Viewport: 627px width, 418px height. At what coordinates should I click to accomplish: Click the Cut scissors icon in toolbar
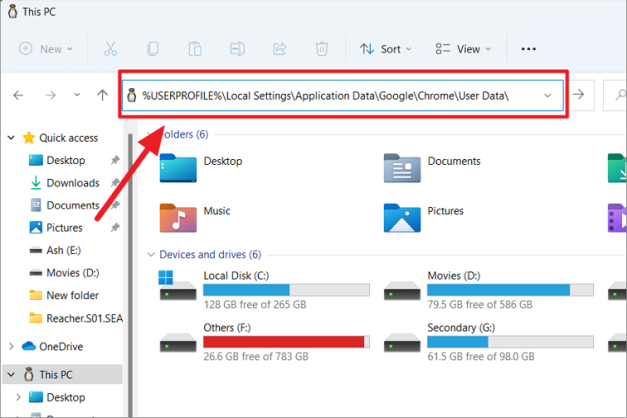tap(110, 48)
